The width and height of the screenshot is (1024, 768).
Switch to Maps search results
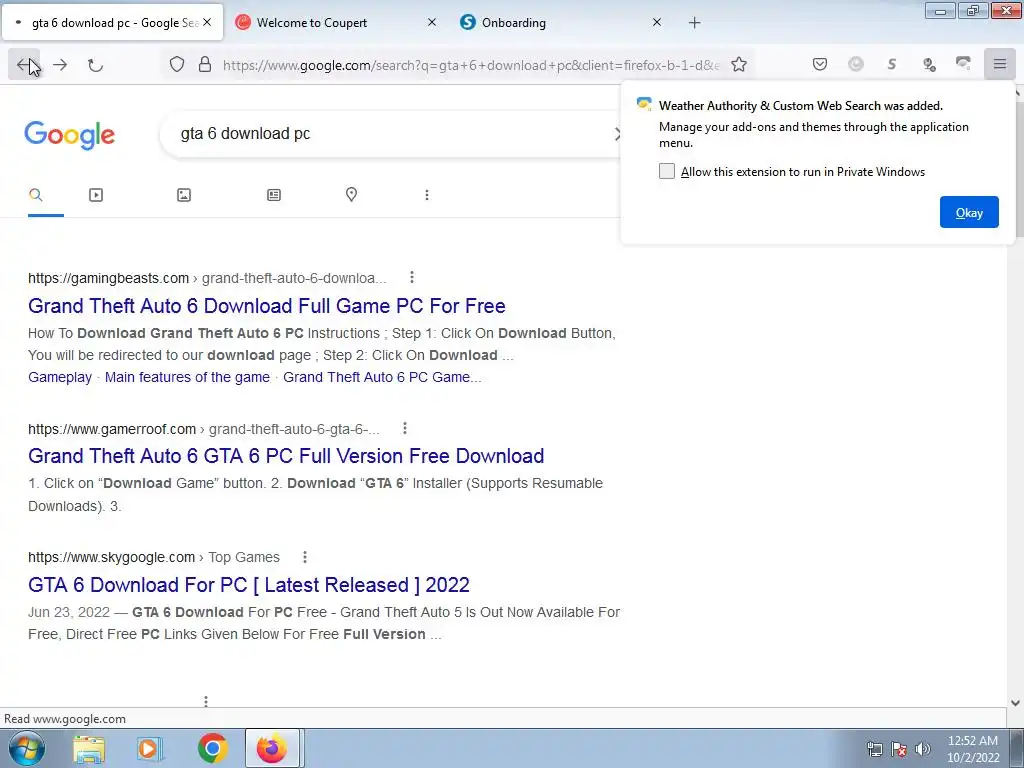[x=351, y=195]
